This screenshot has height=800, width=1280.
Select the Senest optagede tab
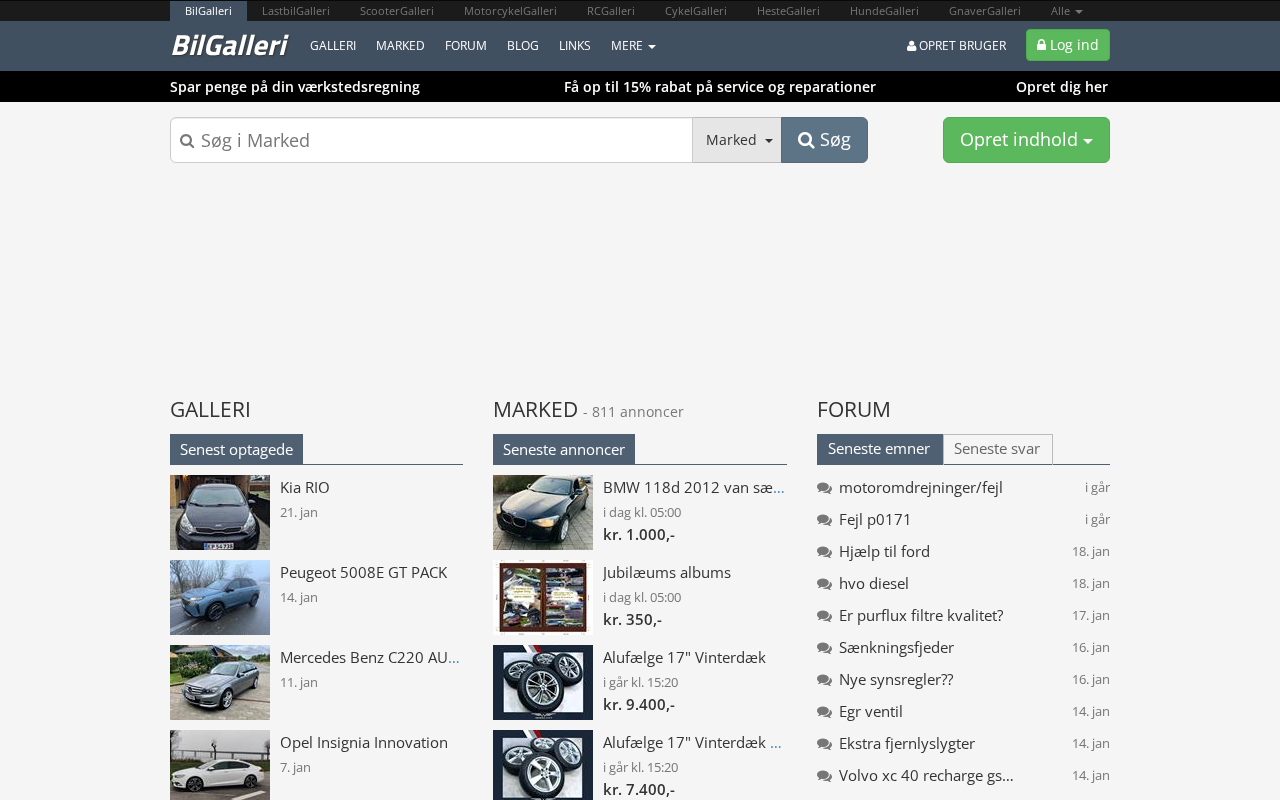tap(236, 449)
